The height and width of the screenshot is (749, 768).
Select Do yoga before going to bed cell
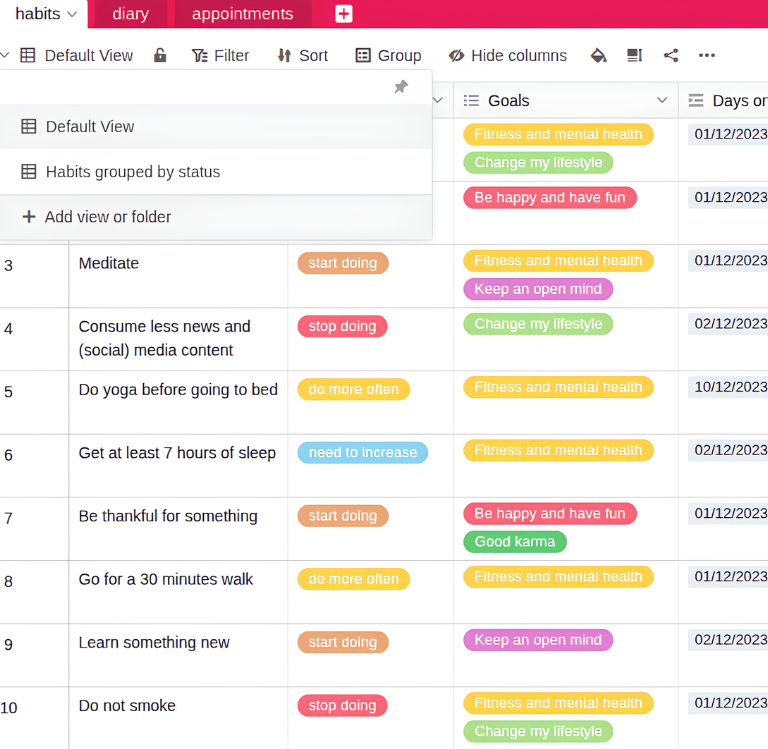coord(178,402)
